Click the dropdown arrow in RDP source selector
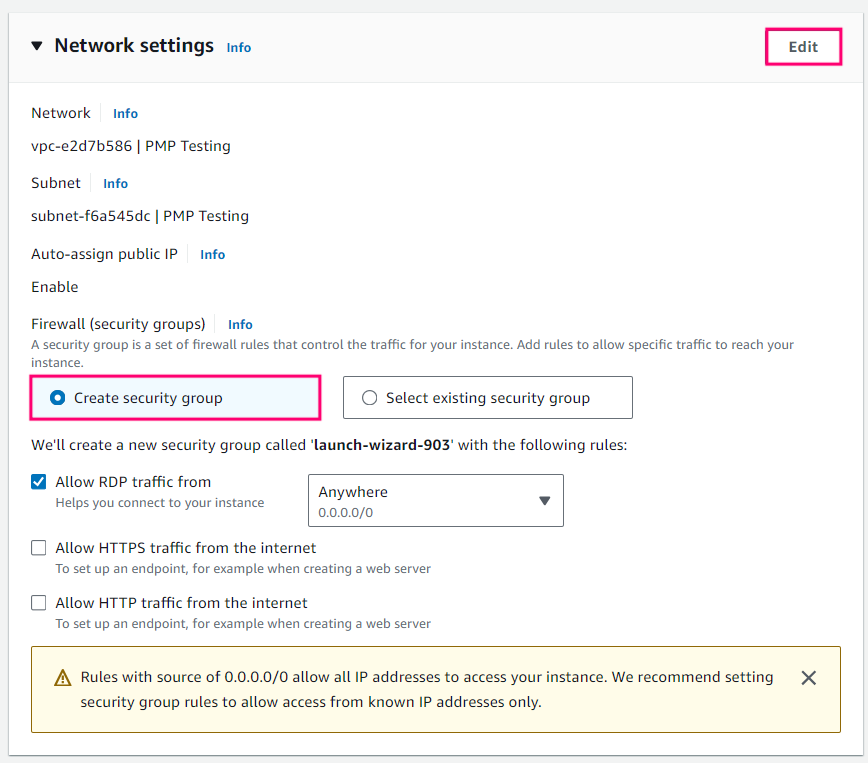Viewport: 868px width, 763px height. tap(545, 501)
